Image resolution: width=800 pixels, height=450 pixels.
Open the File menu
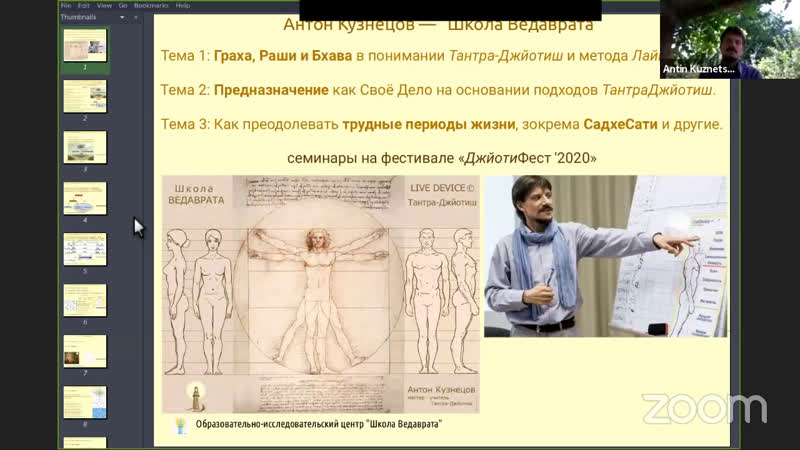(x=66, y=6)
